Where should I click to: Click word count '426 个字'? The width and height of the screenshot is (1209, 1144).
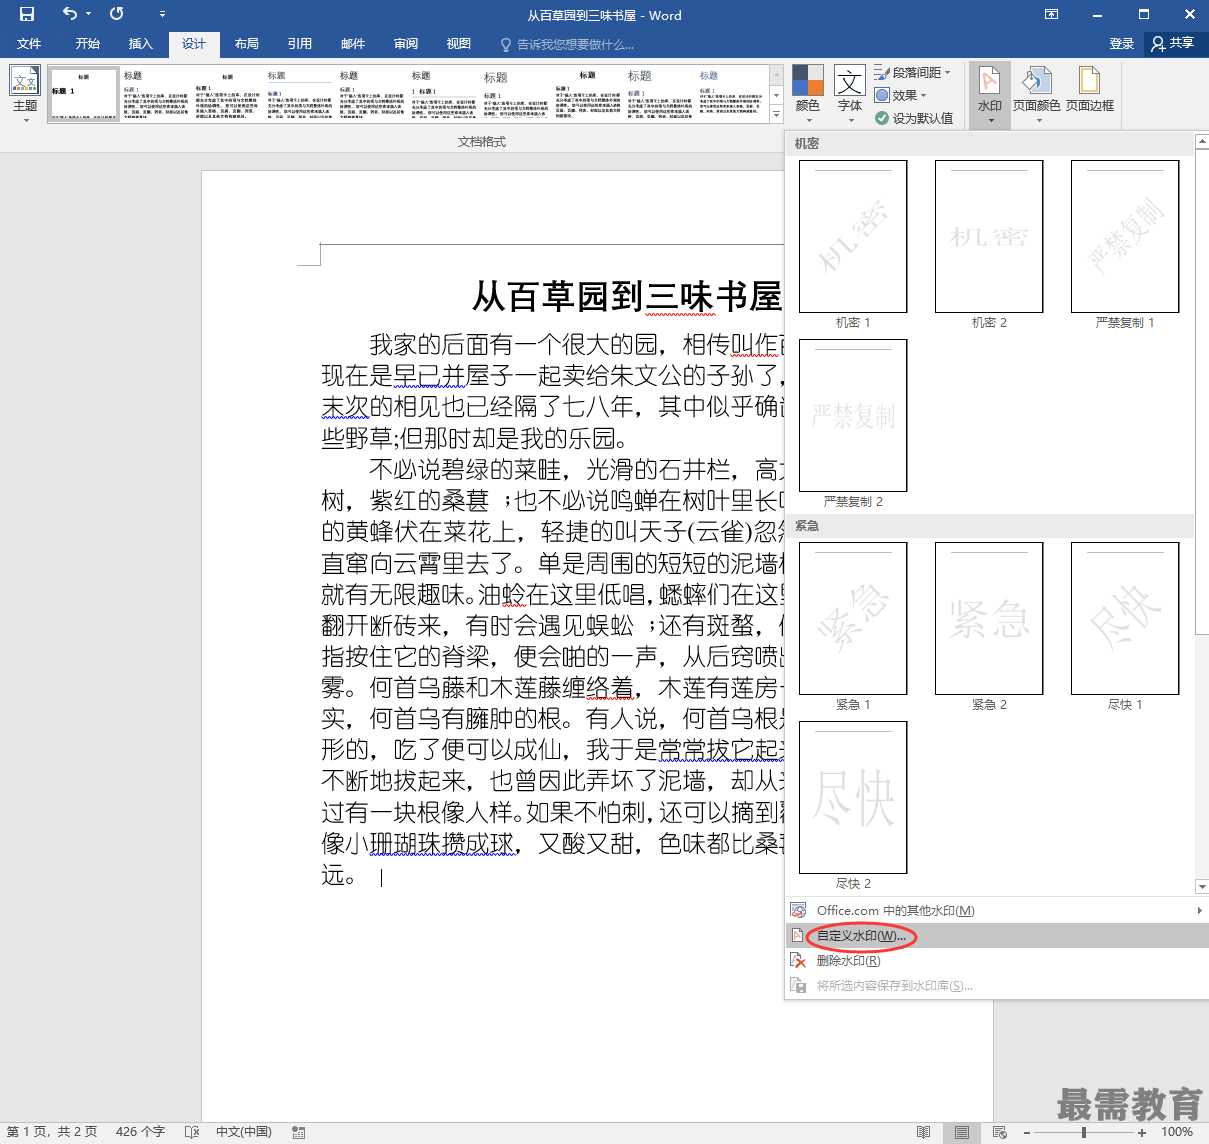[140, 1132]
